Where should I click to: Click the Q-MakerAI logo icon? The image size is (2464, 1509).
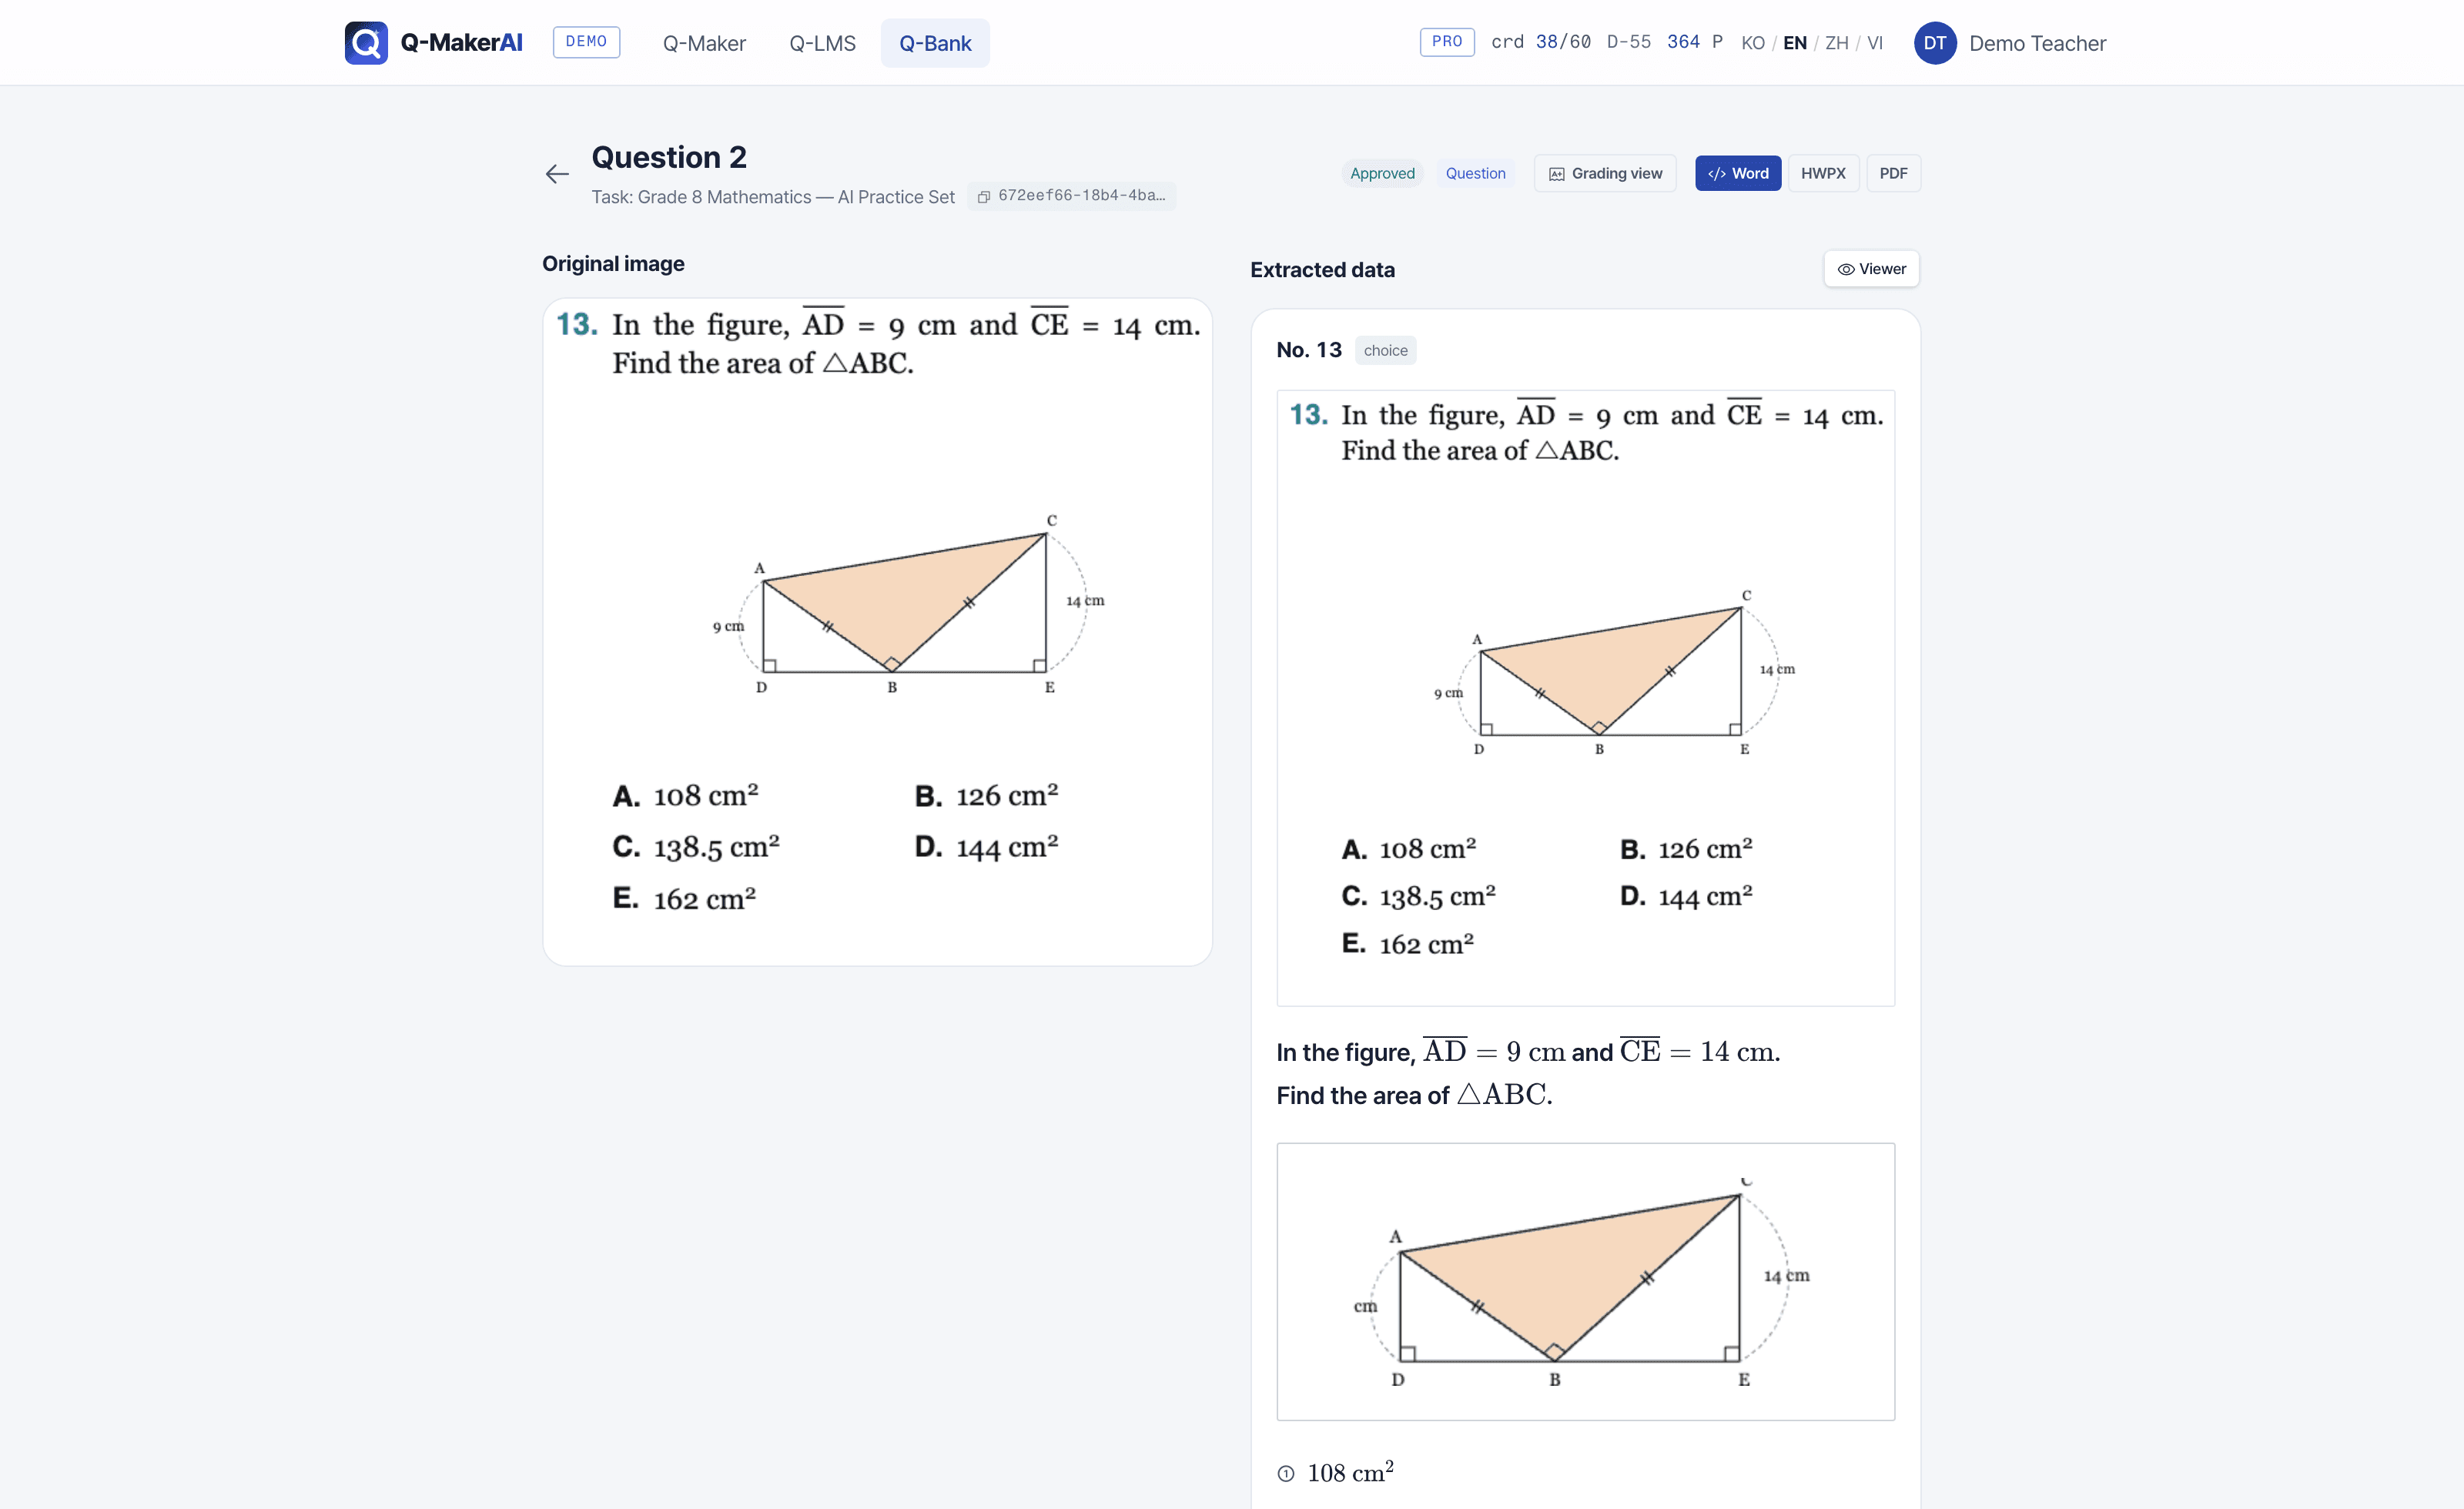366,43
